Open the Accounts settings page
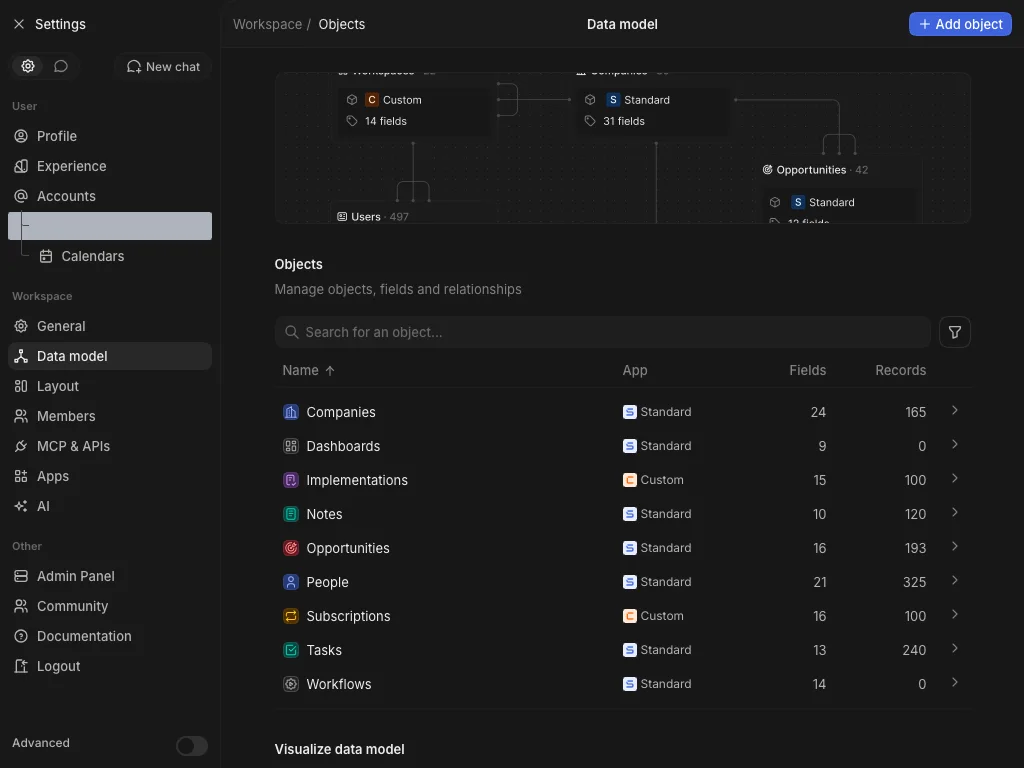The height and width of the screenshot is (768, 1024). (110, 196)
